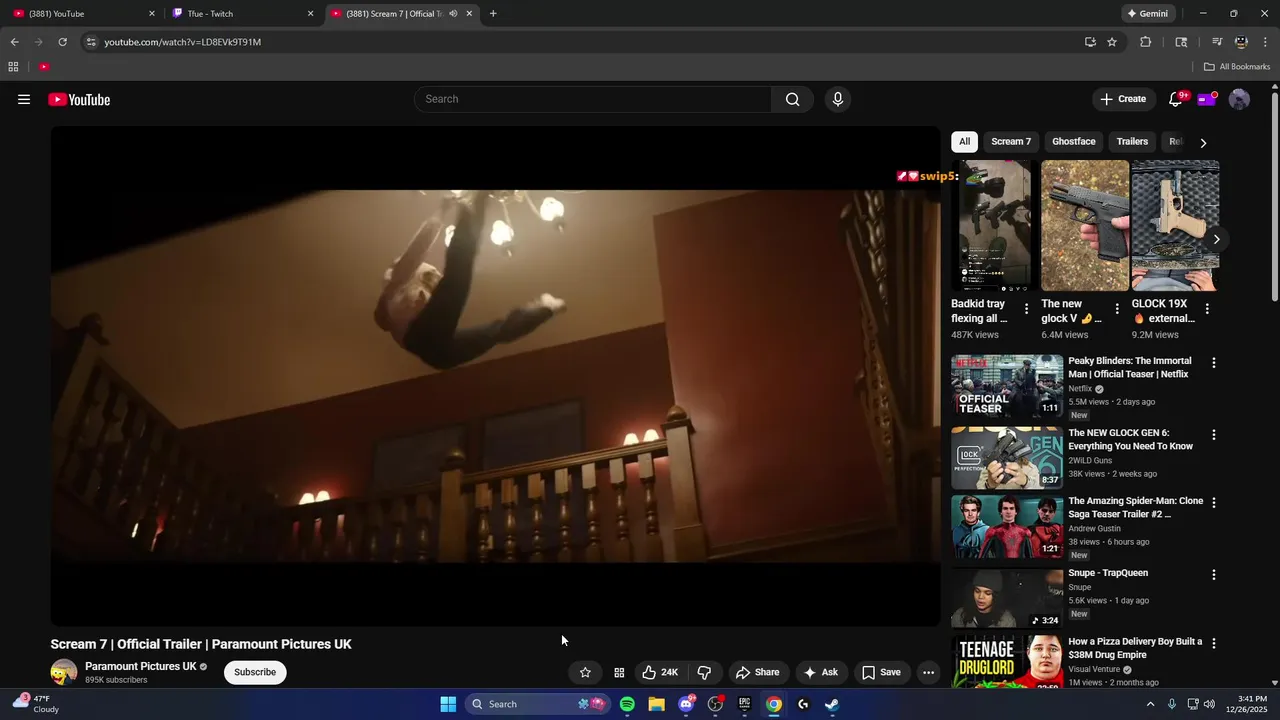Open options menu for Snupe - TrapQueen
This screenshot has height=720, width=1280.
tap(1214, 575)
